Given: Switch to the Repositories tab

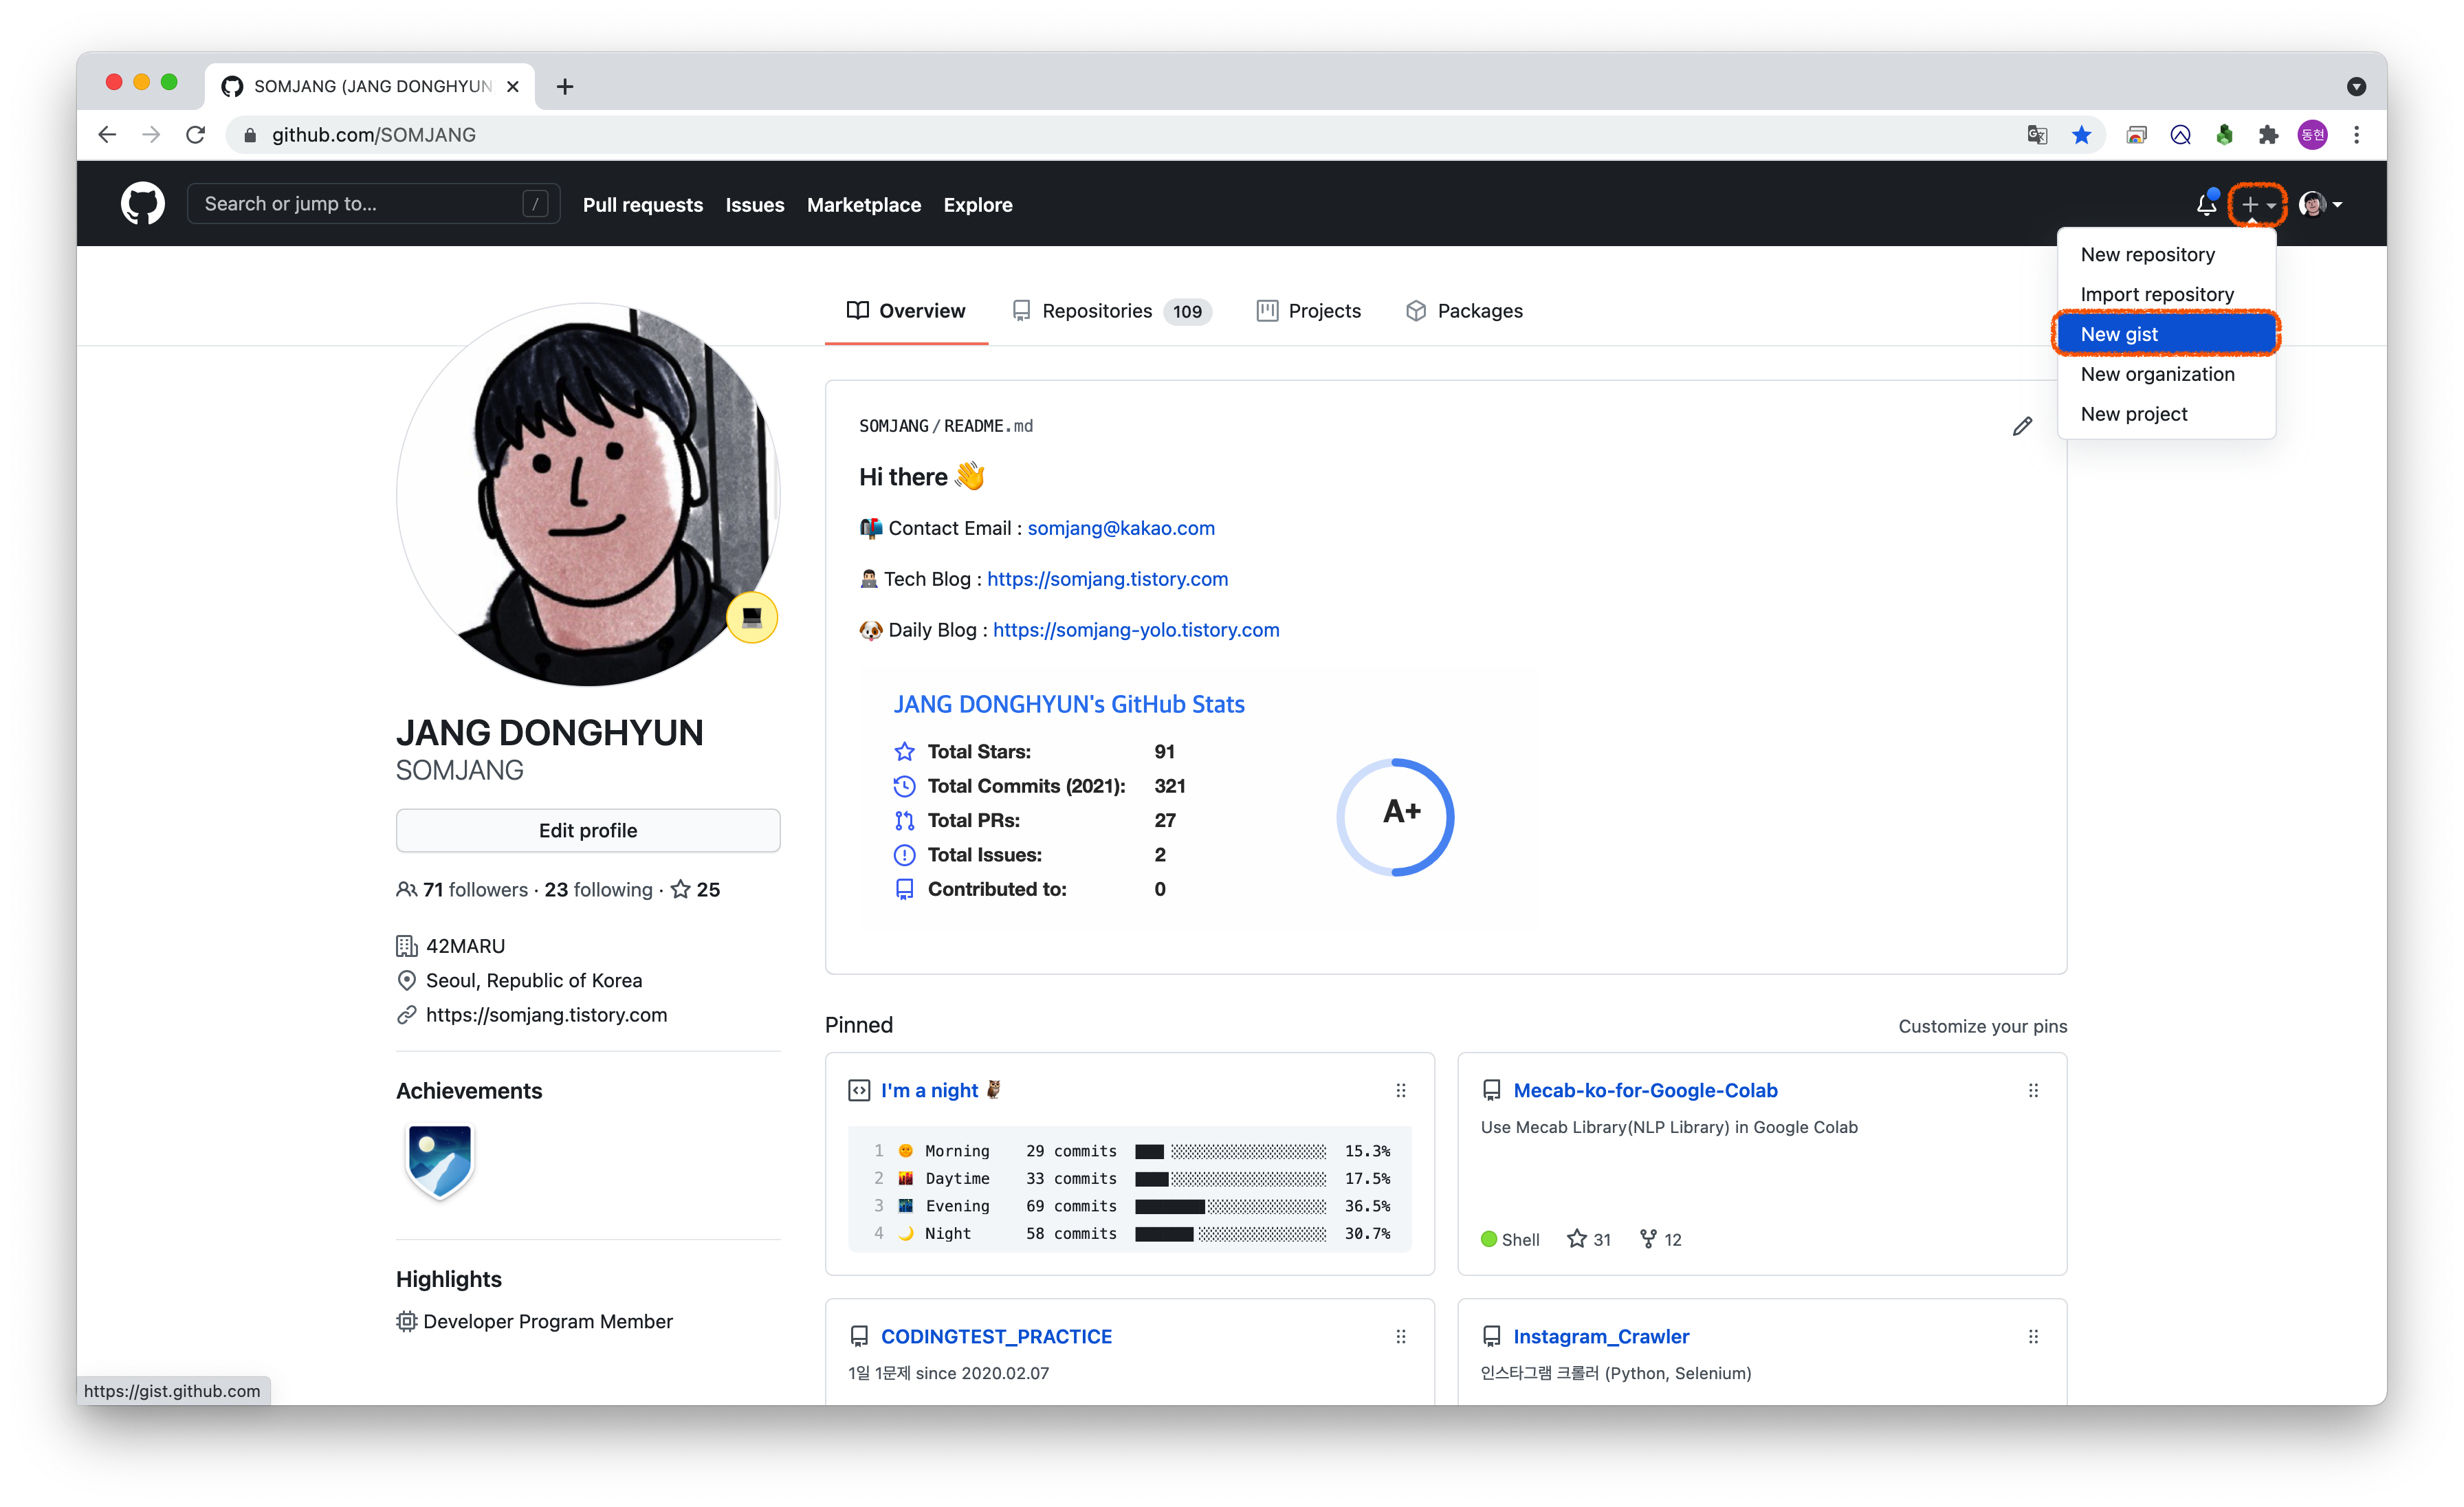Looking at the screenshot, I should pyautogui.click(x=1111, y=311).
